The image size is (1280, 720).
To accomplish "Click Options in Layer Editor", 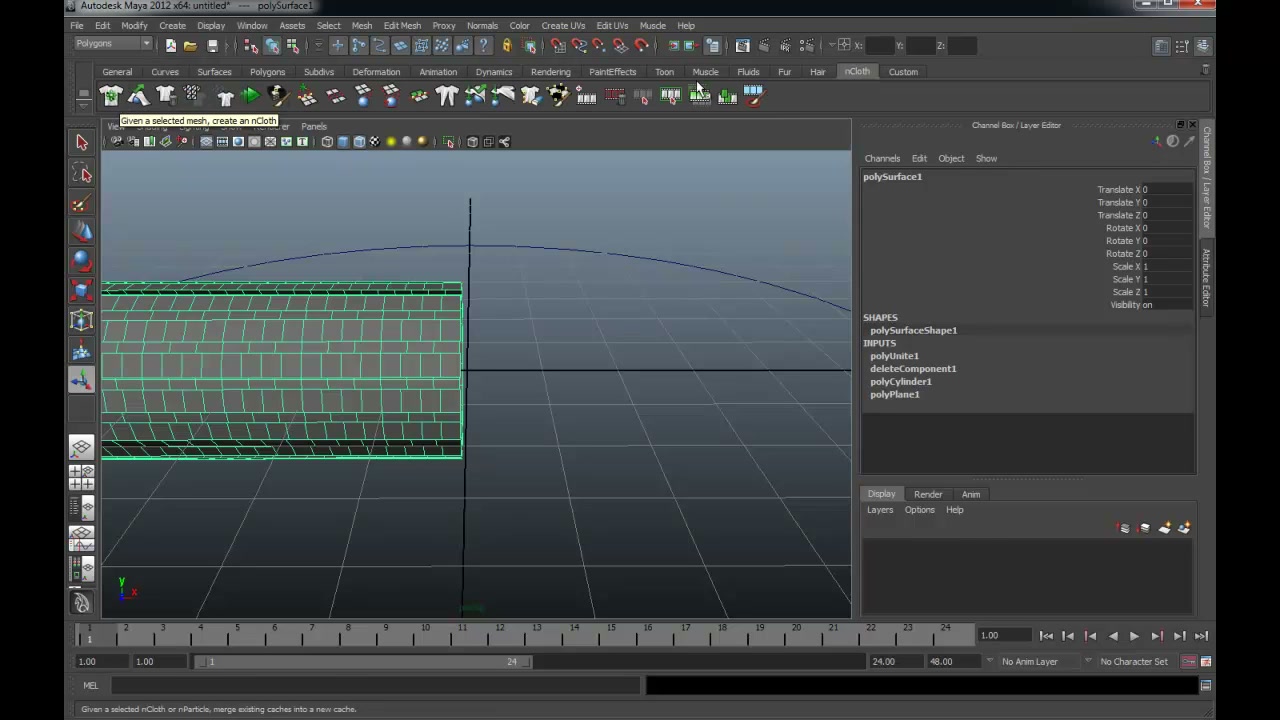I will coord(919,510).
